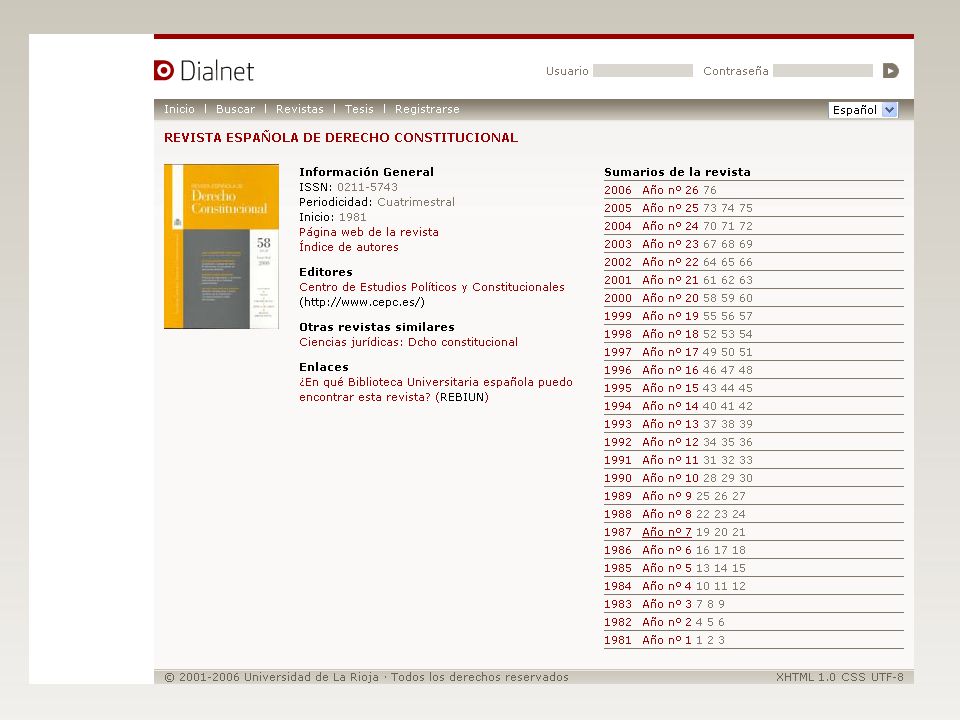The image size is (960, 720).
Task: Open Año nº 26 for 2006
Action: pyautogui.click(x=670, y=190)
